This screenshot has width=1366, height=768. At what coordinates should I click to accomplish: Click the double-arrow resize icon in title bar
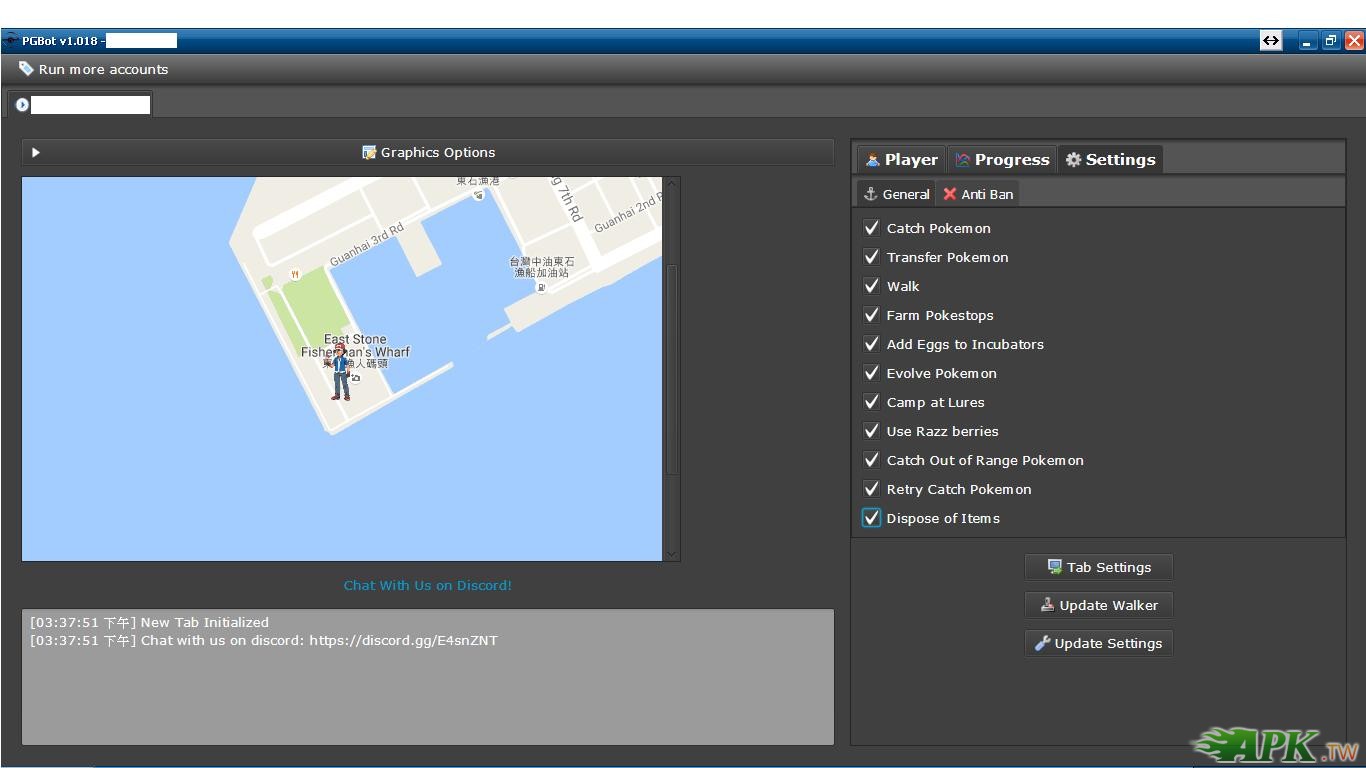(1270, 41)
